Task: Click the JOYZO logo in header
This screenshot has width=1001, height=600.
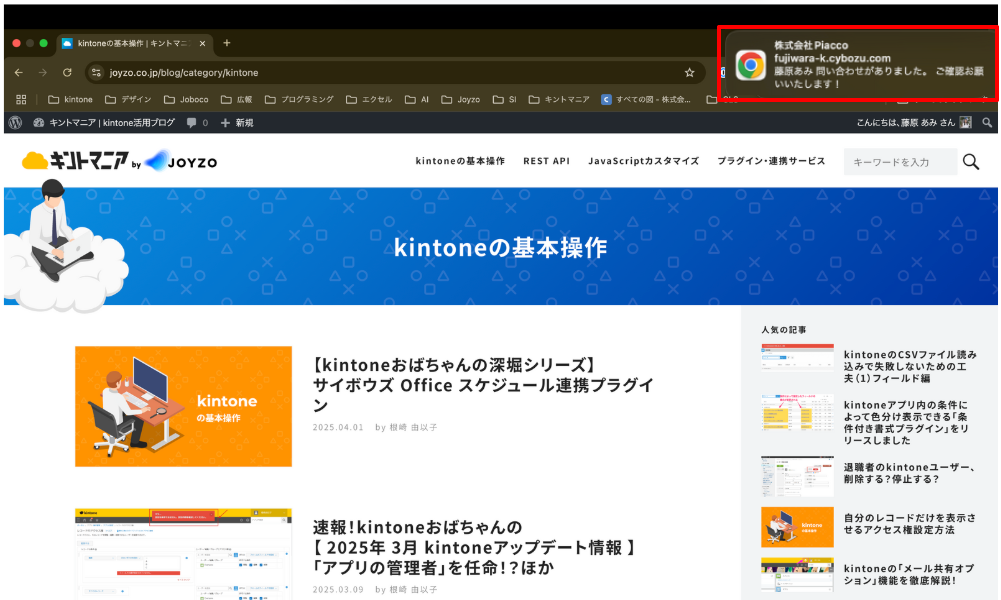Action: (181, 161)
